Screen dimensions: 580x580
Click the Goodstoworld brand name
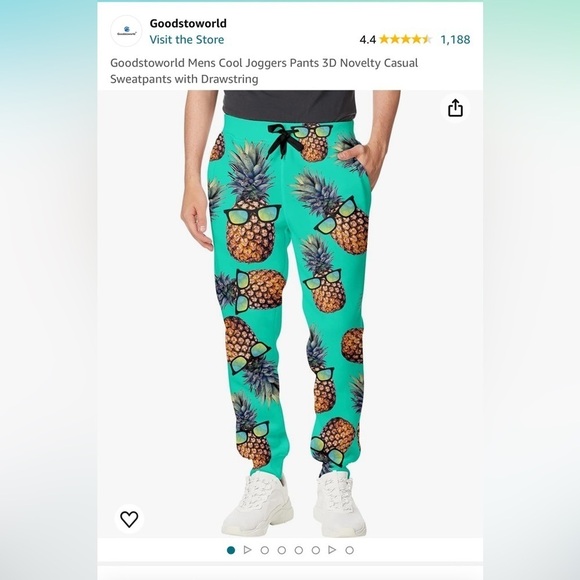click(188, 23)
